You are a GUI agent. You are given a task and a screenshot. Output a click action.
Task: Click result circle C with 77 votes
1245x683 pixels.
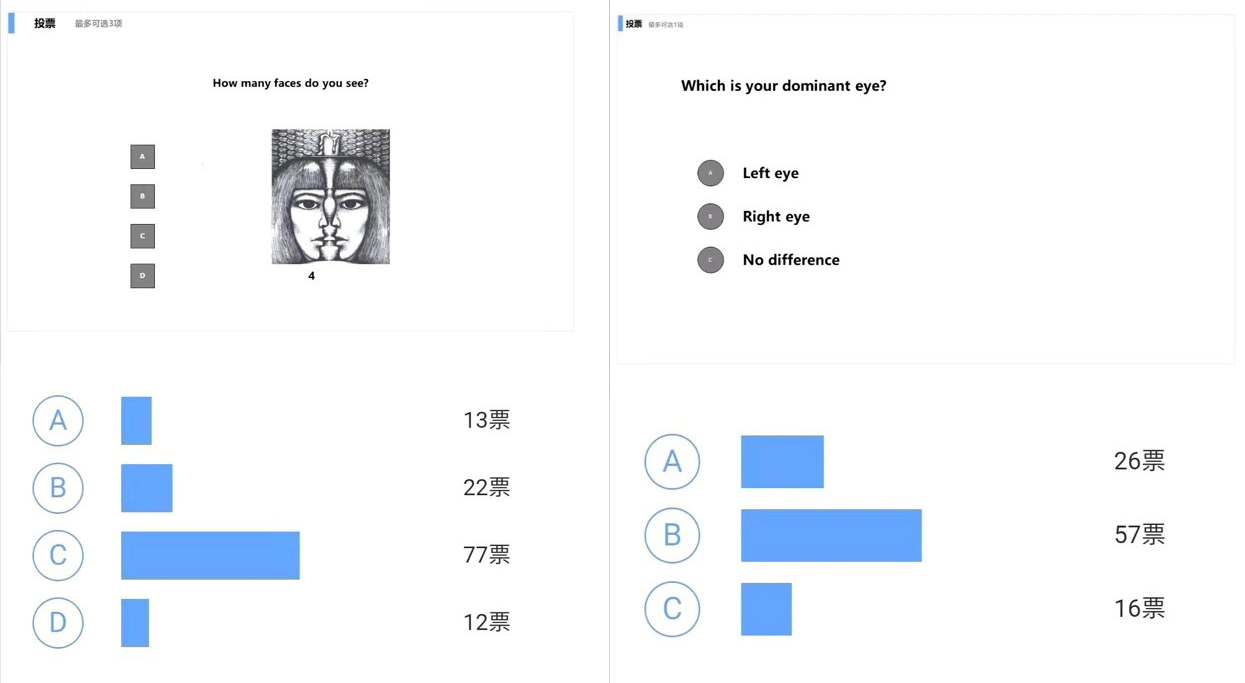(x=58, y=555)
